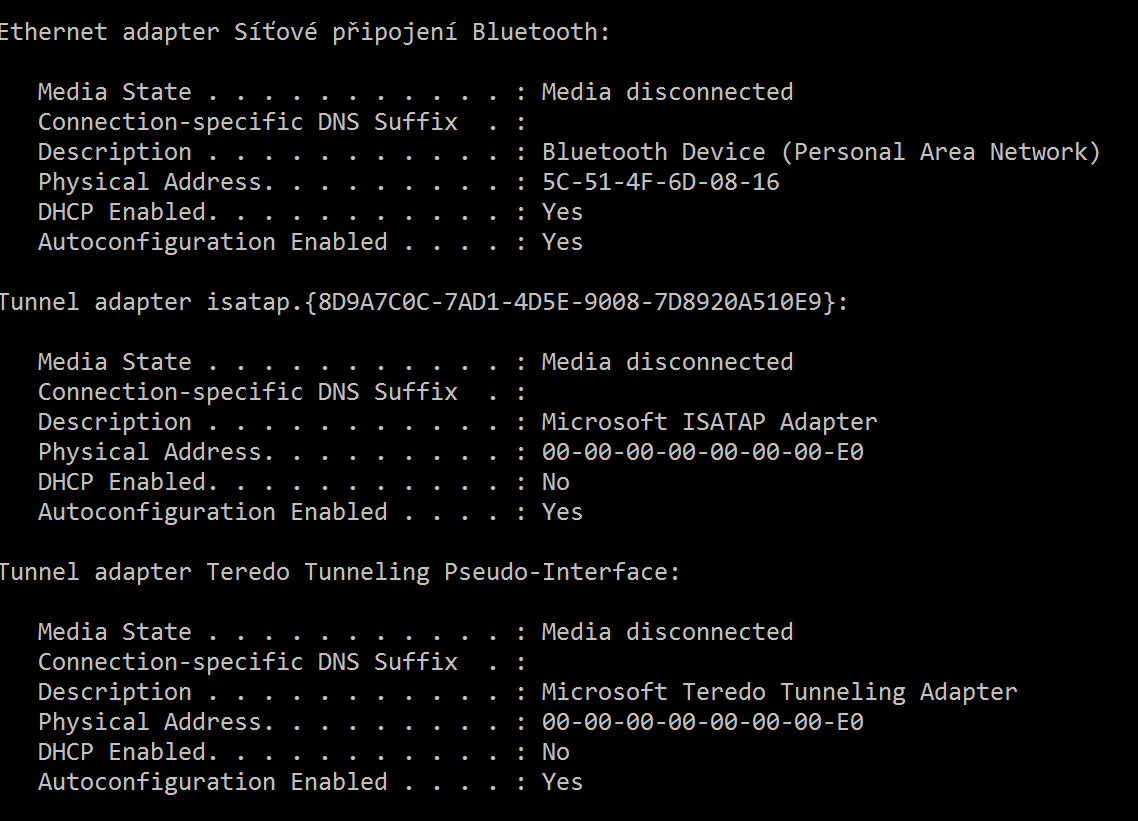Click "Media disconnected" under the Teredo adapter

[x=667, y=632]
